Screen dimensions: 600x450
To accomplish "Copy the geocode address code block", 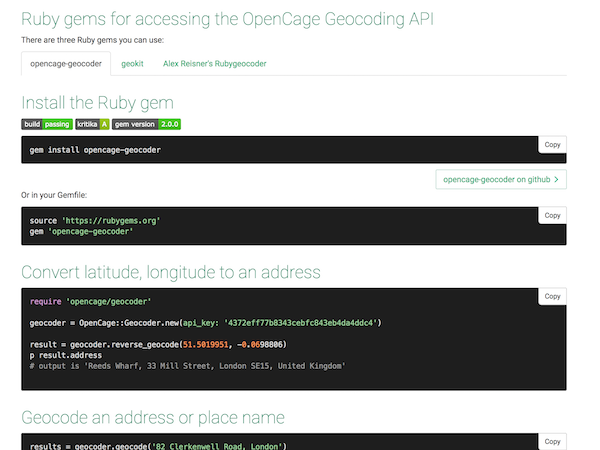I will coord(552,442).
